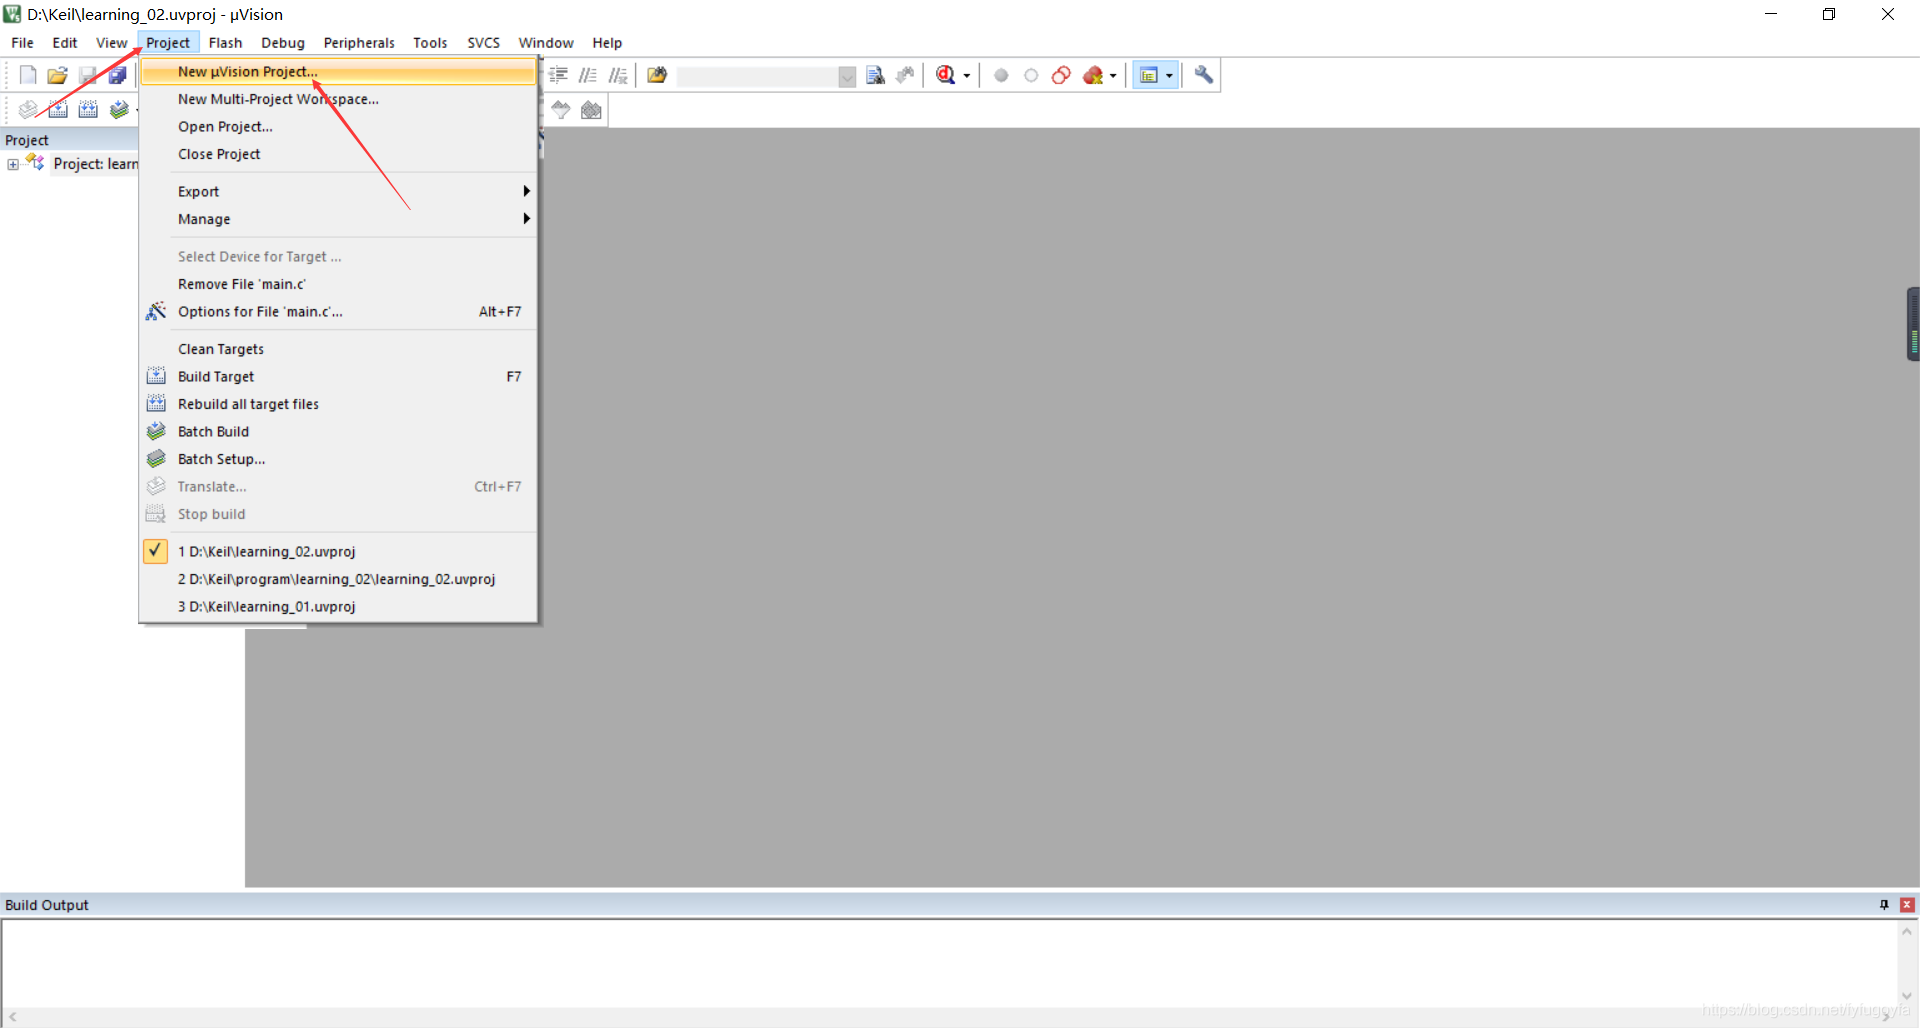Viewport: 1920px width, 1028px height.
Task: Click the Save all files icon
Action: point(118,75)
